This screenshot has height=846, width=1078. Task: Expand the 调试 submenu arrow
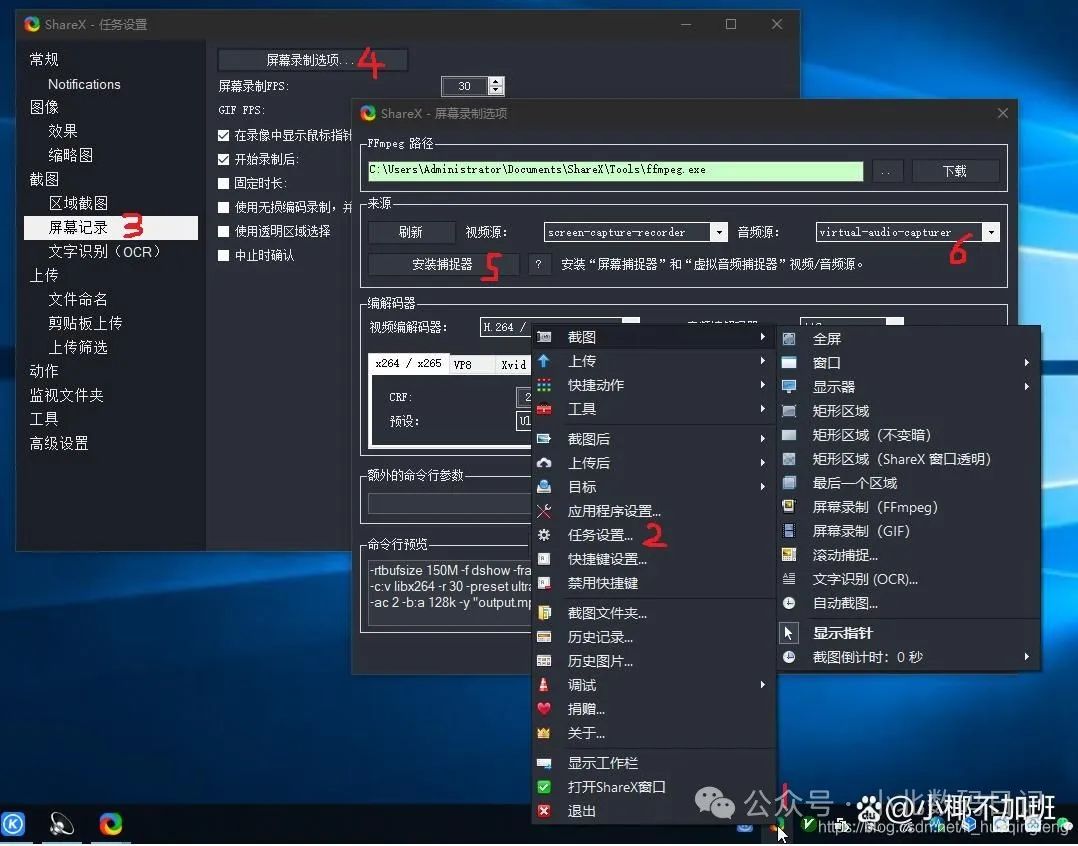(762, 684)
